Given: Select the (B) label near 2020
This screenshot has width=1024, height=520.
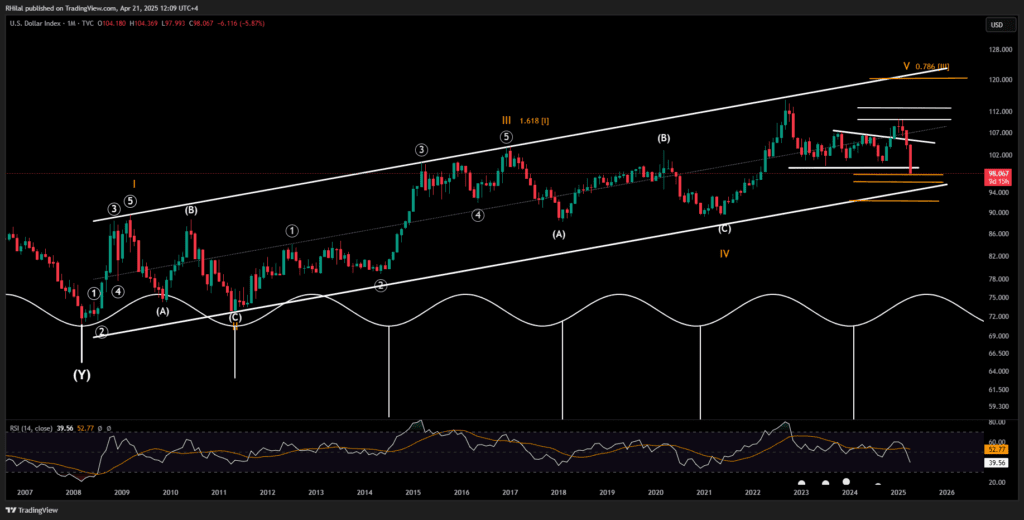Looking at the screenshot, I should pyautogui.click(x=662, y=138).
